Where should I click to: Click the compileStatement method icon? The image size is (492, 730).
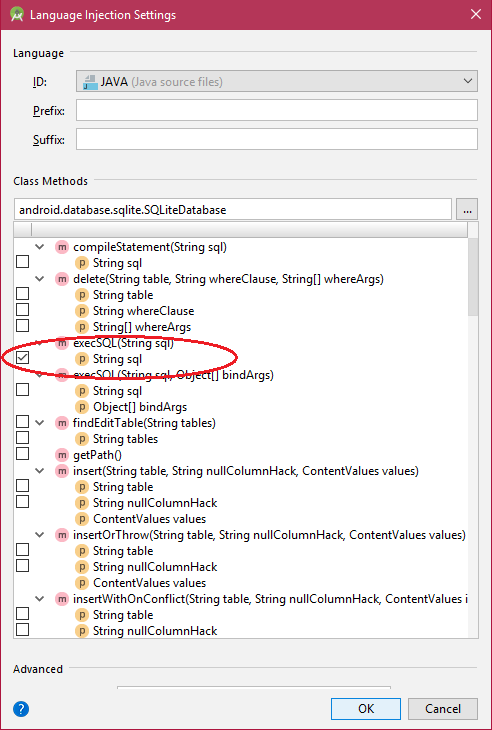[x=61, y=247]
